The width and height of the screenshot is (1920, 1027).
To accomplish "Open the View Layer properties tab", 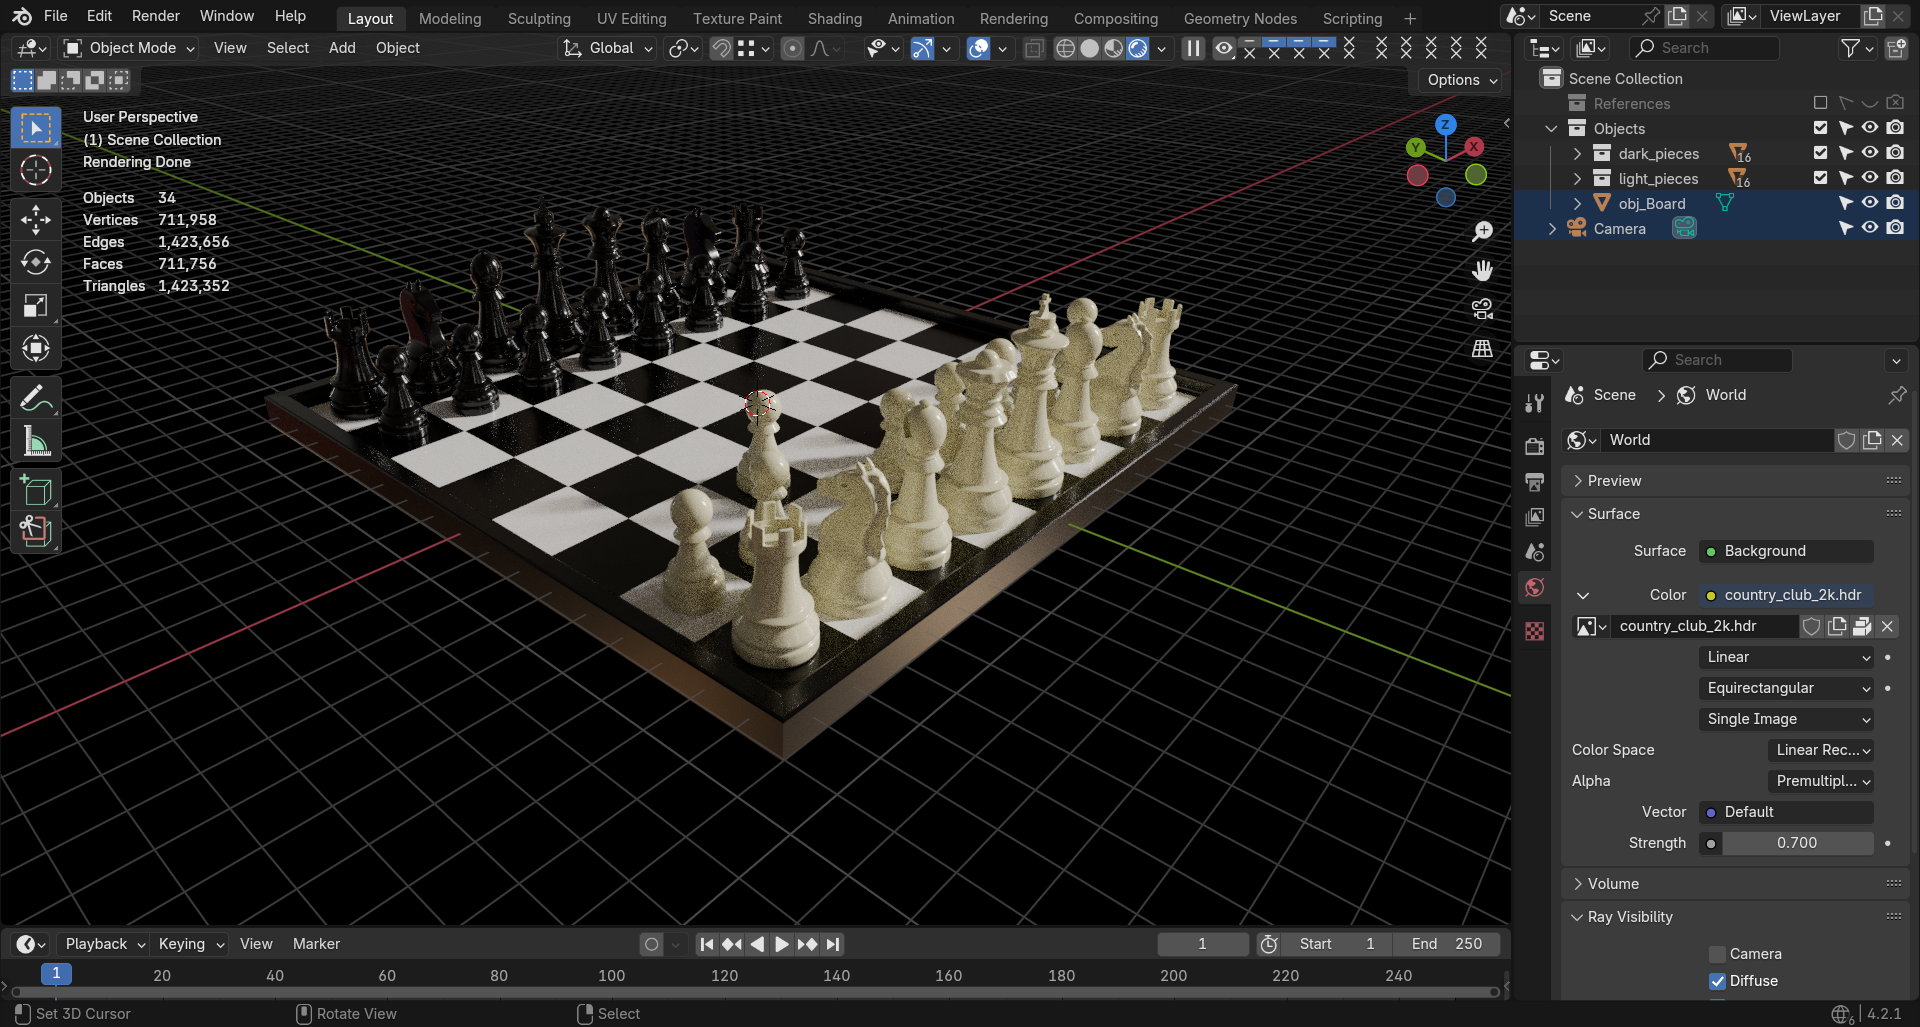I will (x=1535, y=517).
